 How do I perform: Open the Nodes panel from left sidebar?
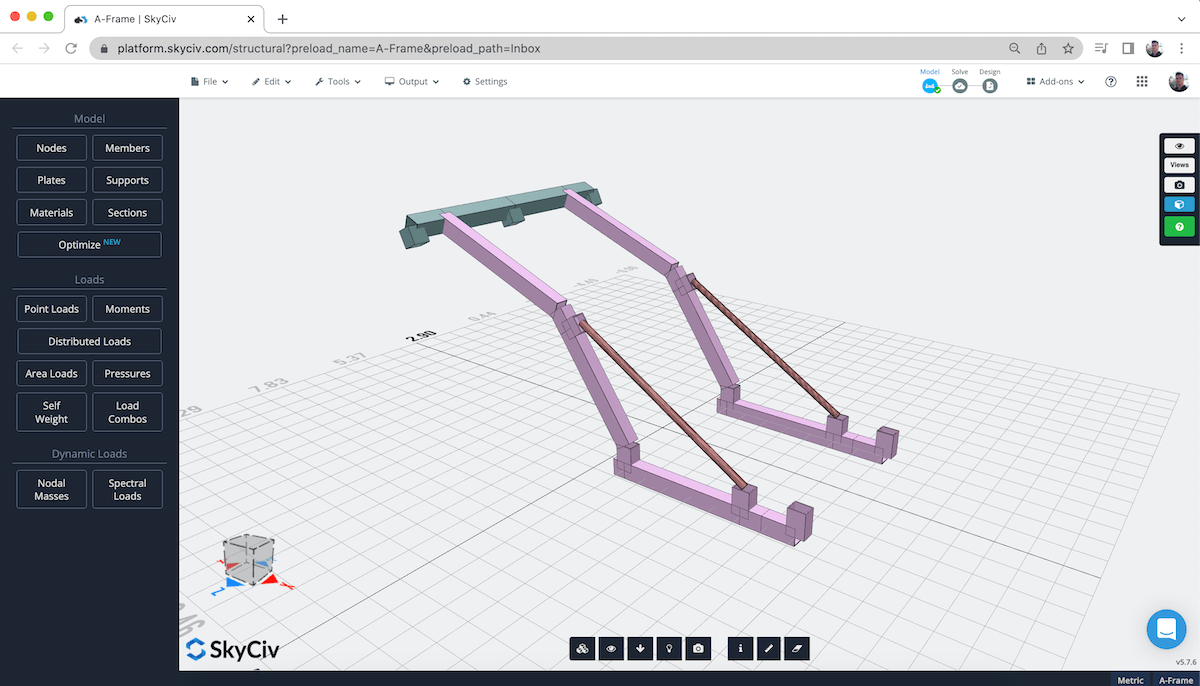pos(51,147)
